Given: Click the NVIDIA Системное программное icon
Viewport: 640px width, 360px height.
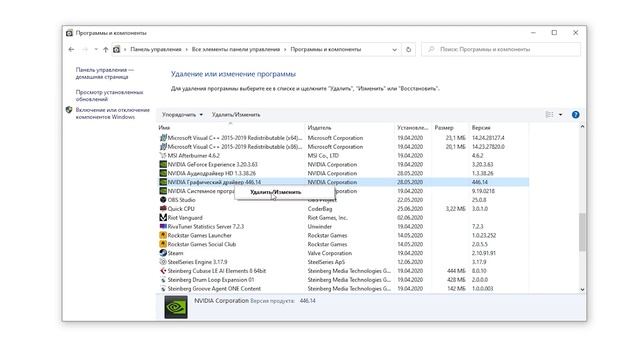Looking at the screenshot, I should 163,191.
